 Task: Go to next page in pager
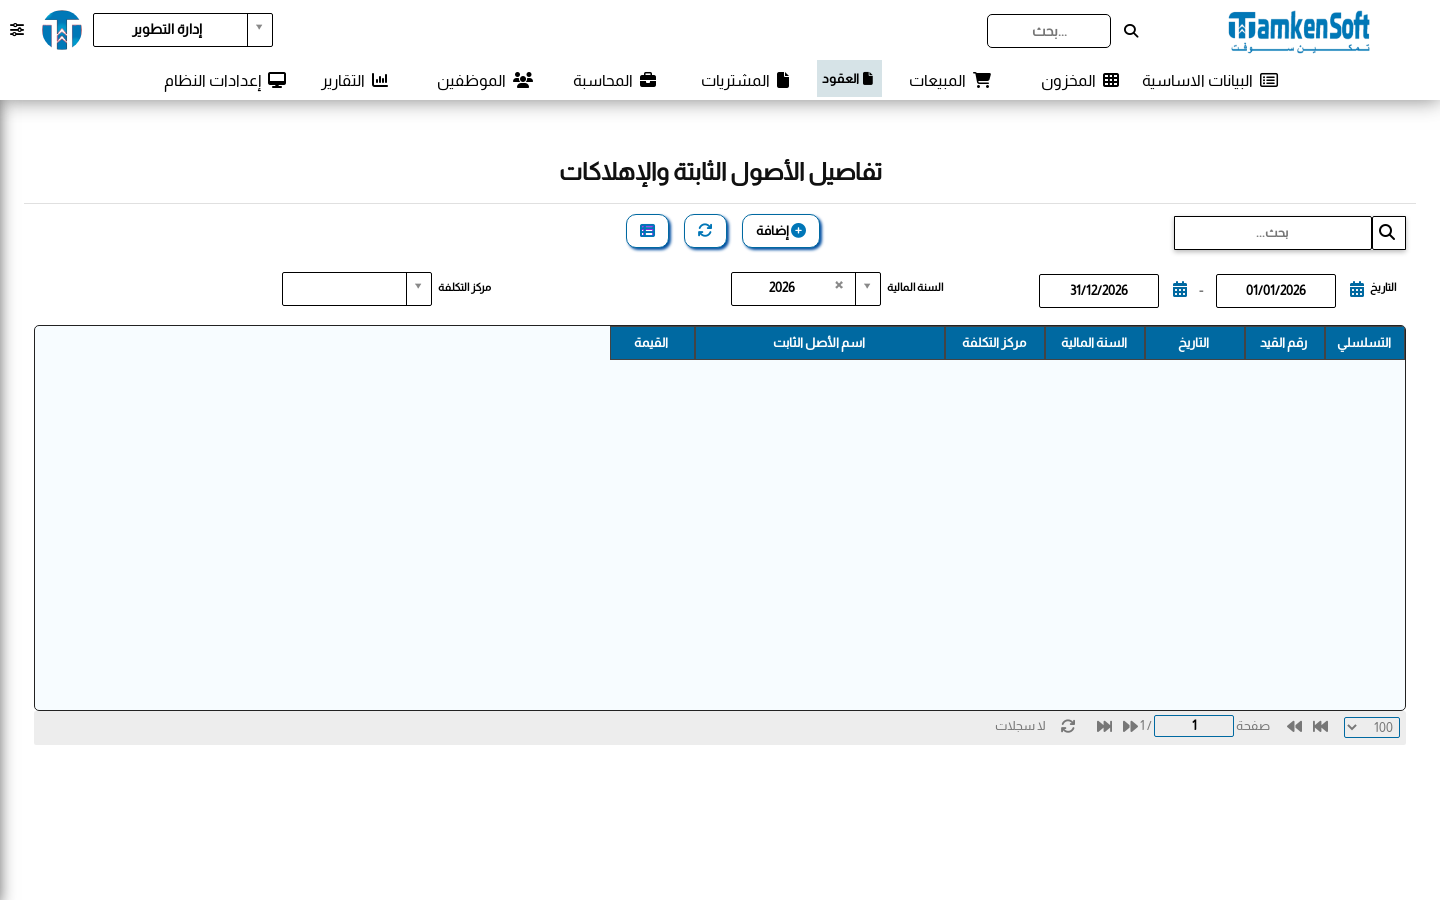pyautogui.click(x=1130, y=726)
